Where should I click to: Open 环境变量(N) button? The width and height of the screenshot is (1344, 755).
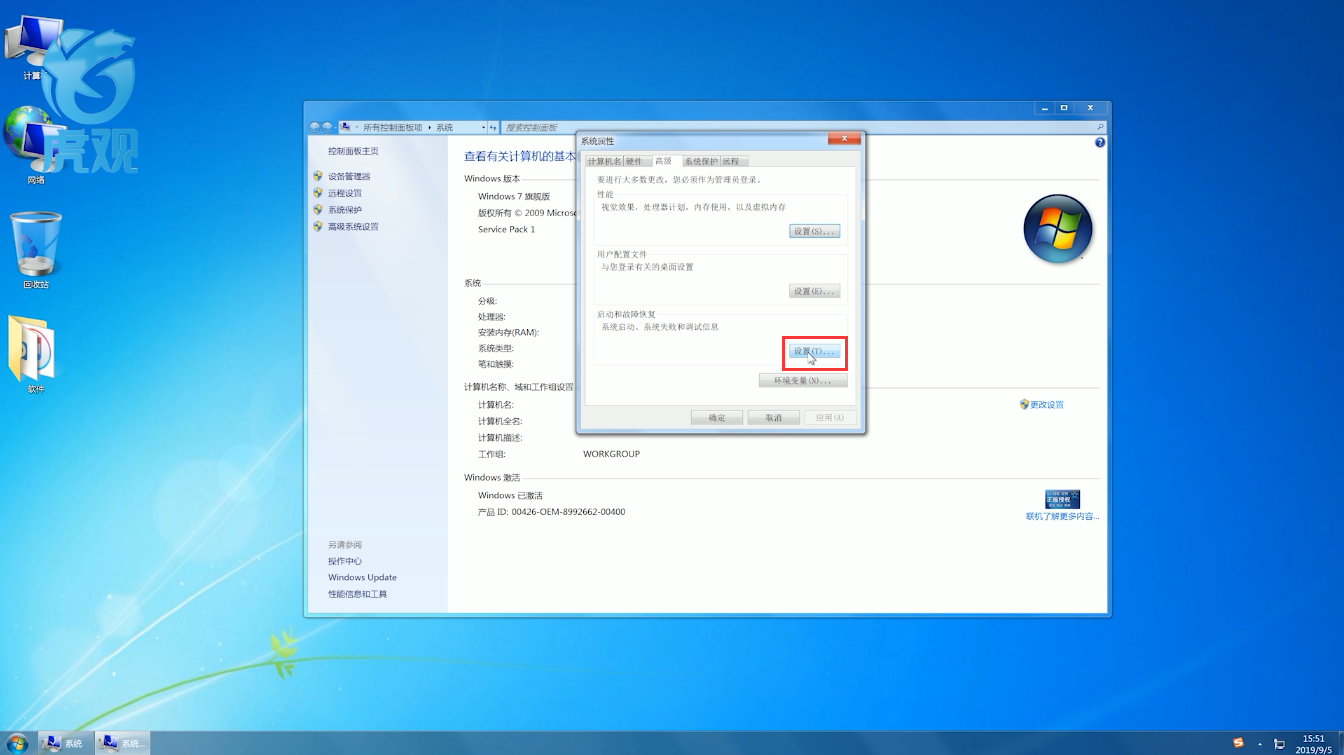[x=803, y=381]
